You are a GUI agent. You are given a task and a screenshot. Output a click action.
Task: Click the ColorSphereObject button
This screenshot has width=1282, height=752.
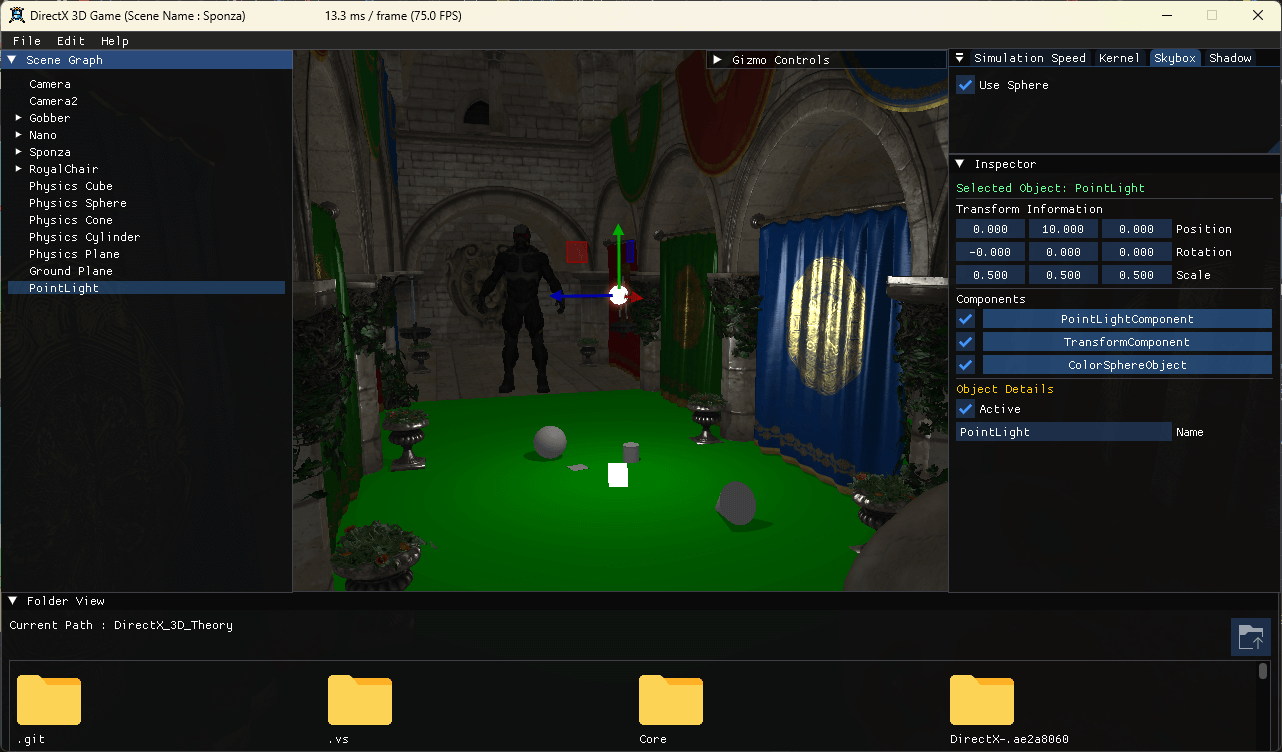[1126, 365]
